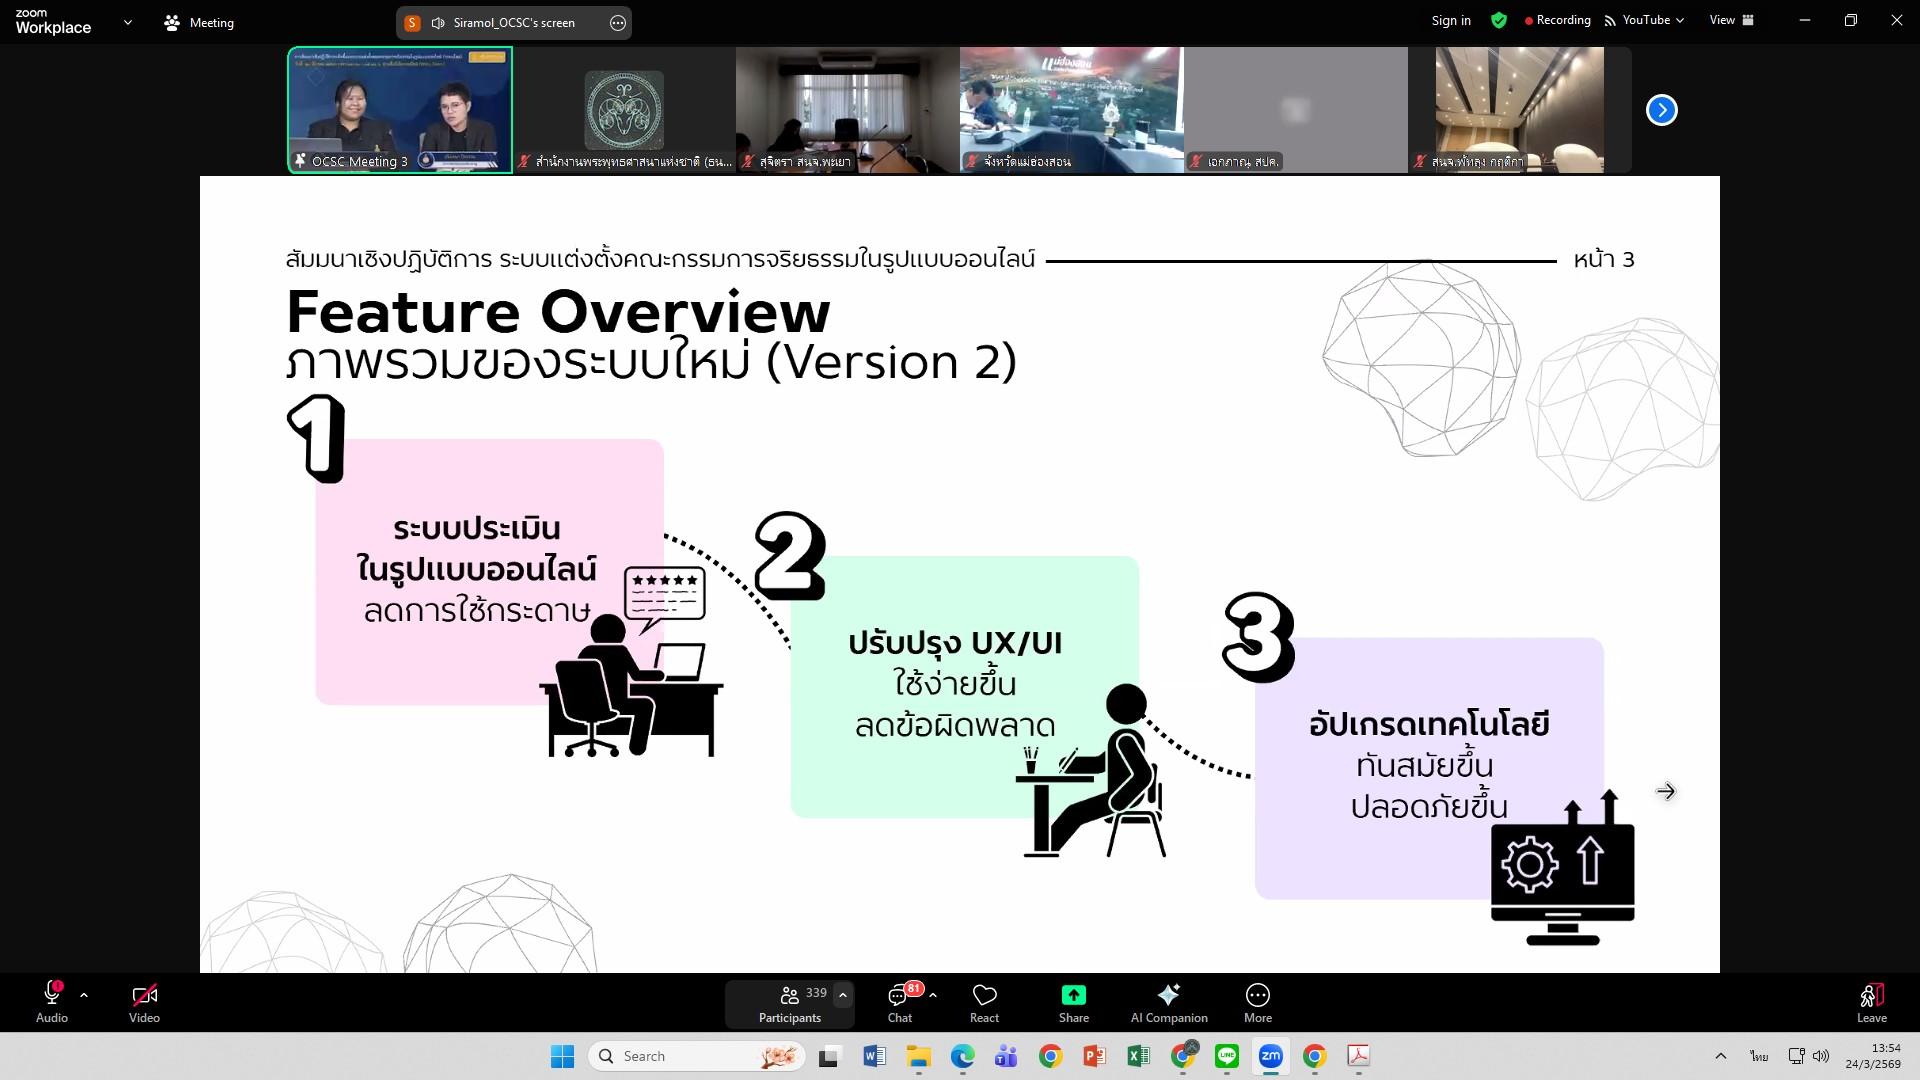Expand the Zoom Workplace dropdown arrow
This screenshot has width=1920, height=1080.
click(127, 22)
